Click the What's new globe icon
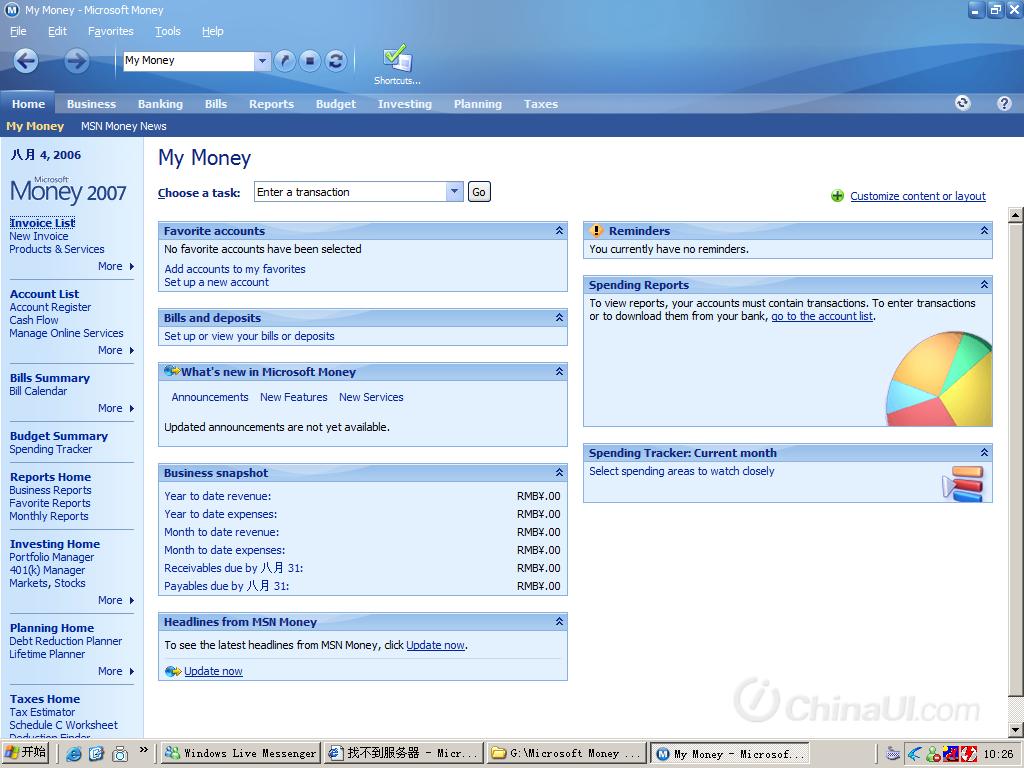 click(x=172, y=371)
